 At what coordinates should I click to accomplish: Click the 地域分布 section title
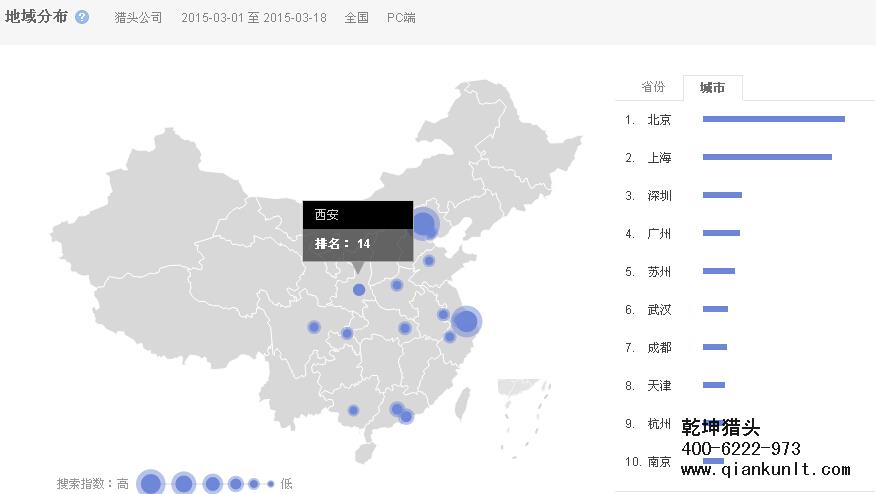click(x=37, y=17)
